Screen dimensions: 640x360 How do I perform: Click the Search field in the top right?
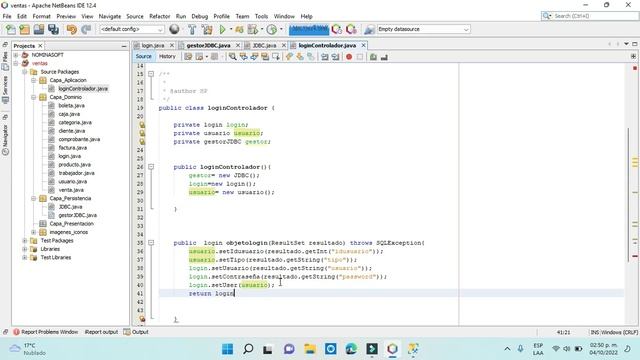(590, 16)
